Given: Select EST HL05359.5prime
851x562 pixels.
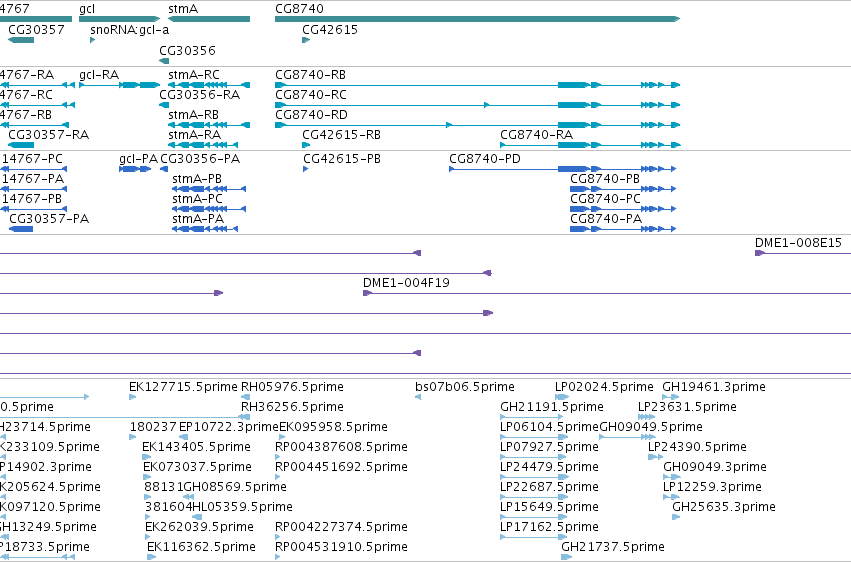Looking at the screenshot, I should pos(197,518).
